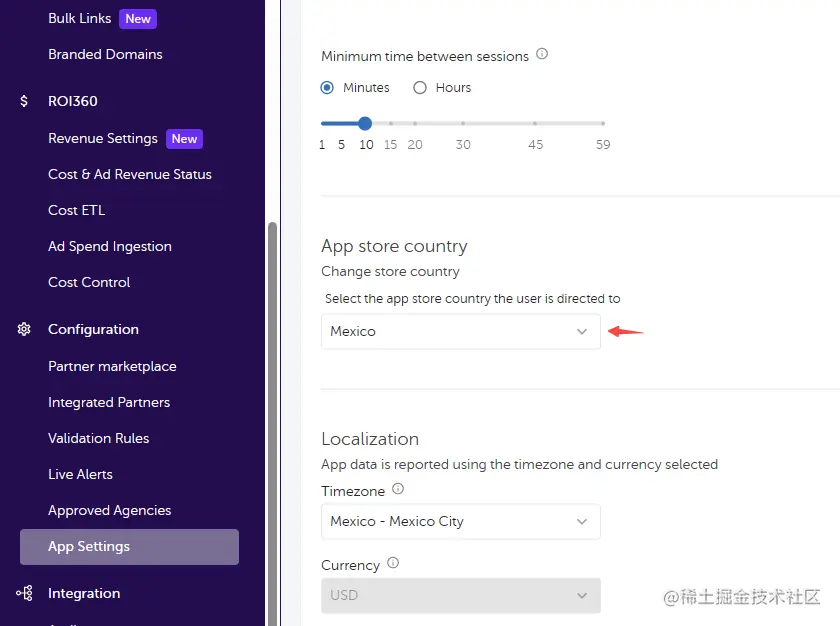840x626 pixels.
Task: Go to Revenue Settings
Action: (x=103, y=138)
